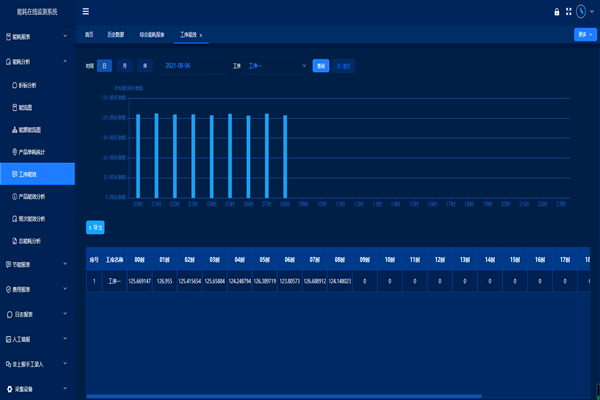
Task: Select the 月 time granularity option
Action: point(125,66)
